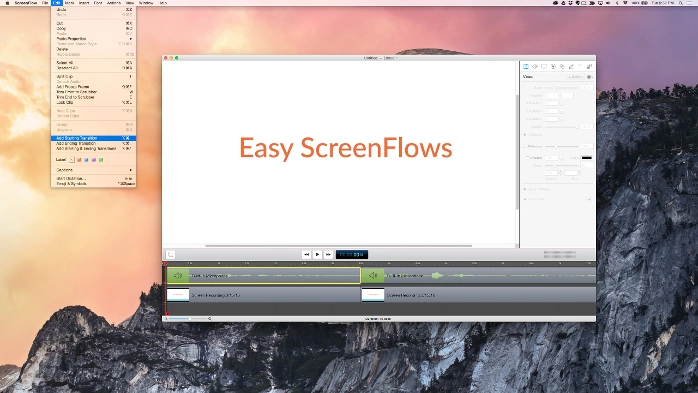The image size is (698, 393).
Task: Select Add Starting & Ending Transitions
Action: (93, 149)
